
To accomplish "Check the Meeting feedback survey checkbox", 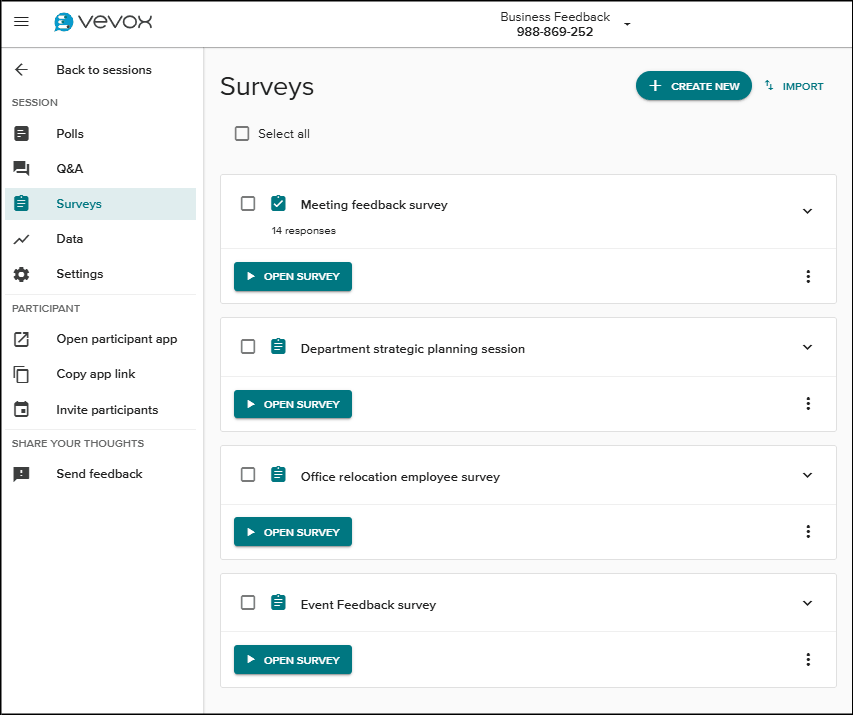I will pyautogui.click(x=248, y=204).
